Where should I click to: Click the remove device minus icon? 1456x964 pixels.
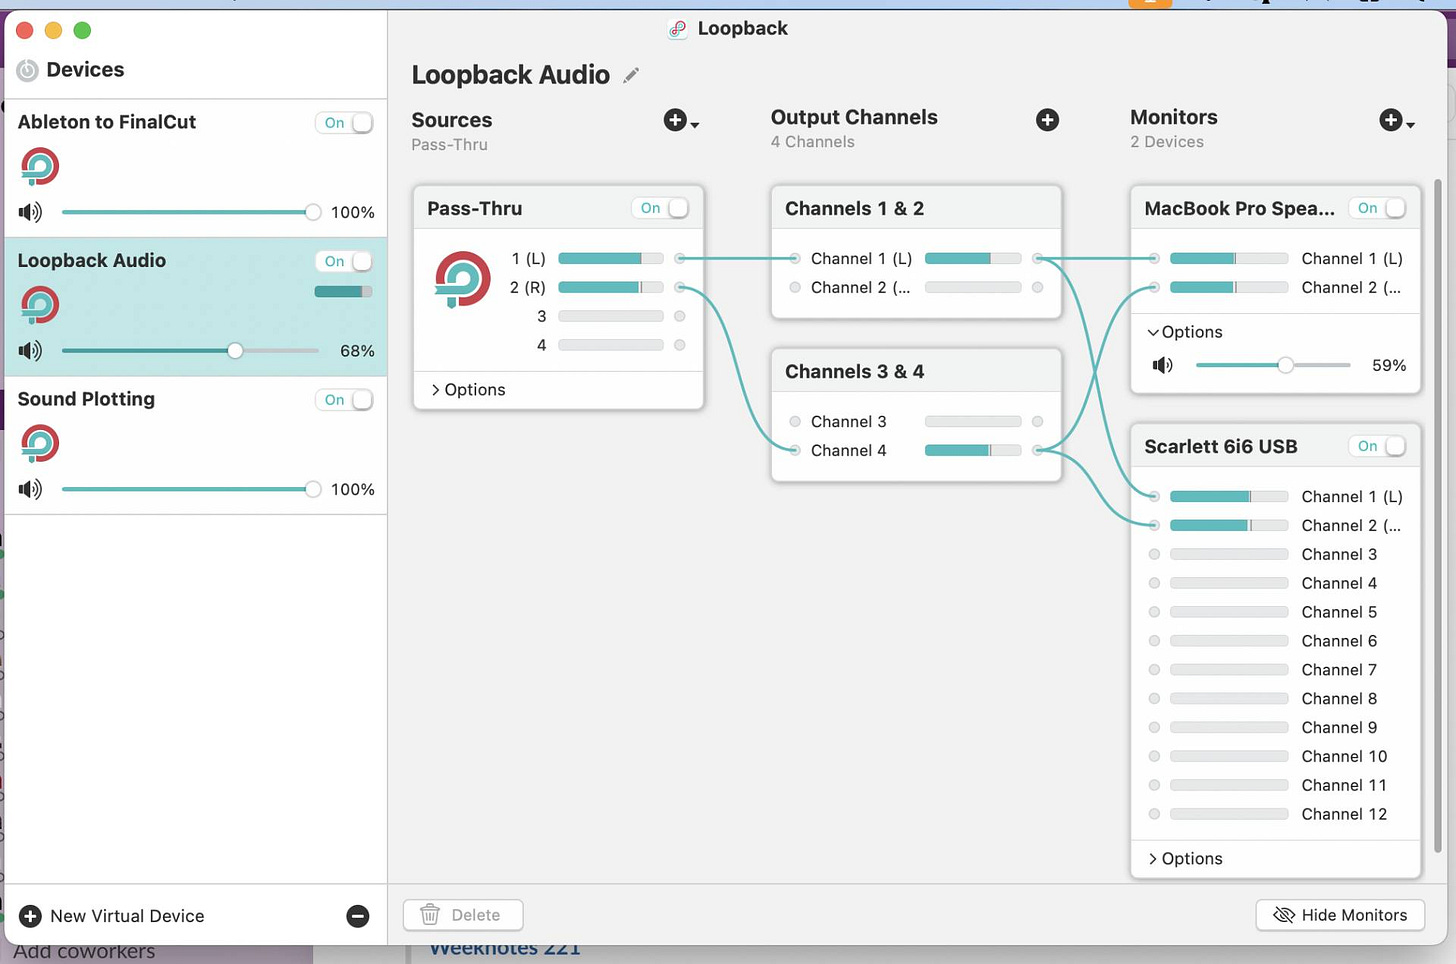coord(358,916)
